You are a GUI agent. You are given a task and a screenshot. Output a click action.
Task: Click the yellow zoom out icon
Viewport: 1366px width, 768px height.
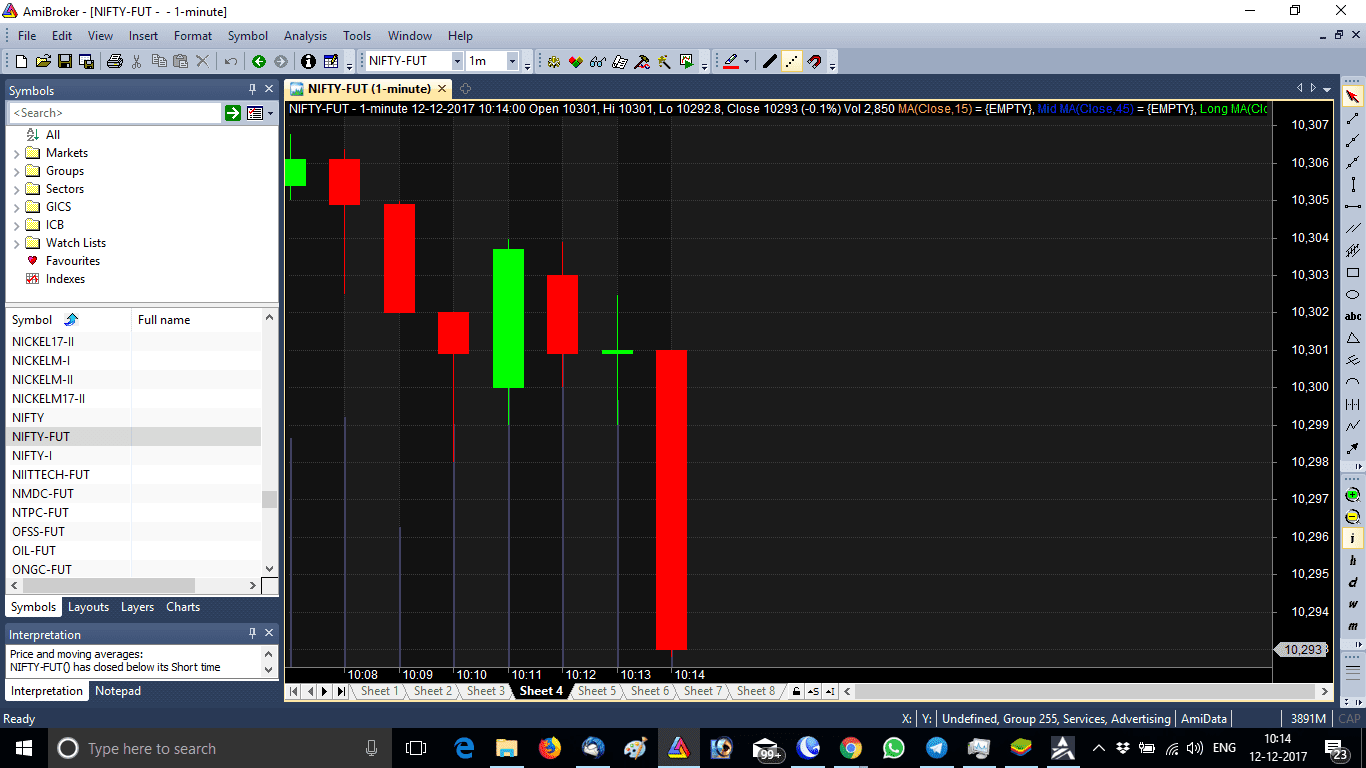pyautogui.click(x=1353, y=517)
